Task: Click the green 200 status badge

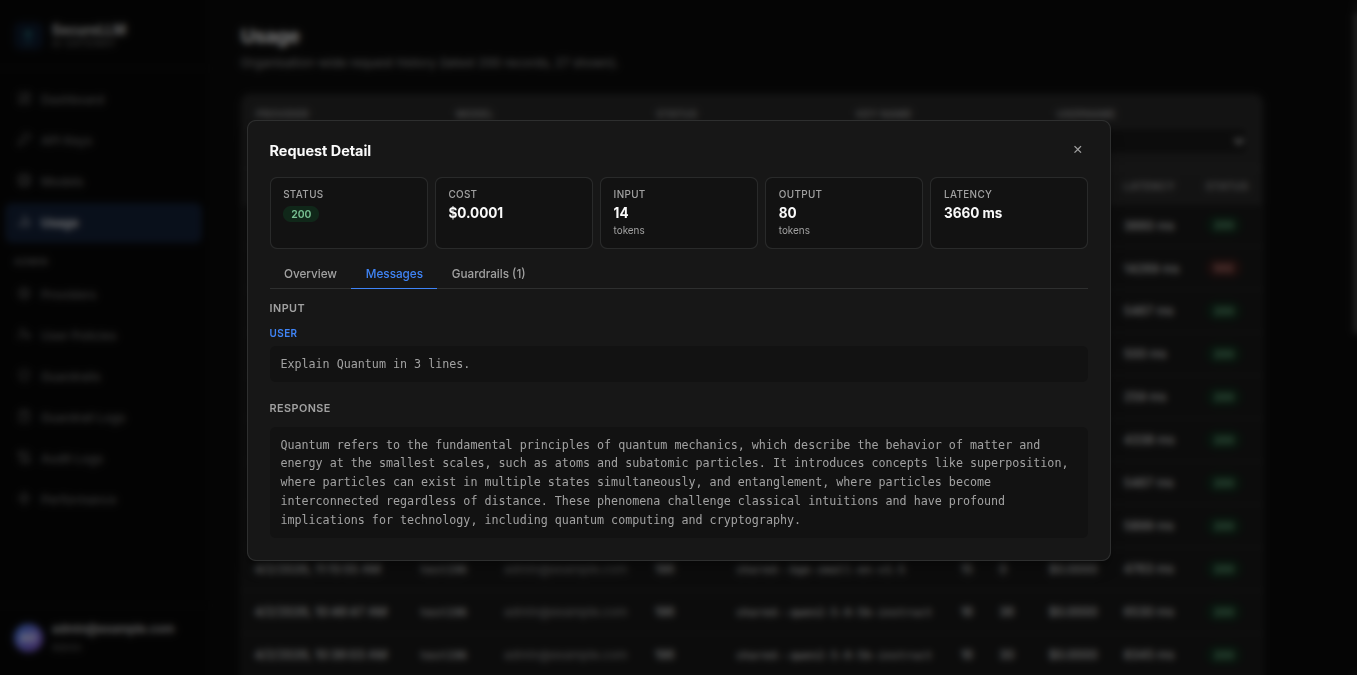Action: pyautogui.click(x=301, y=214)
